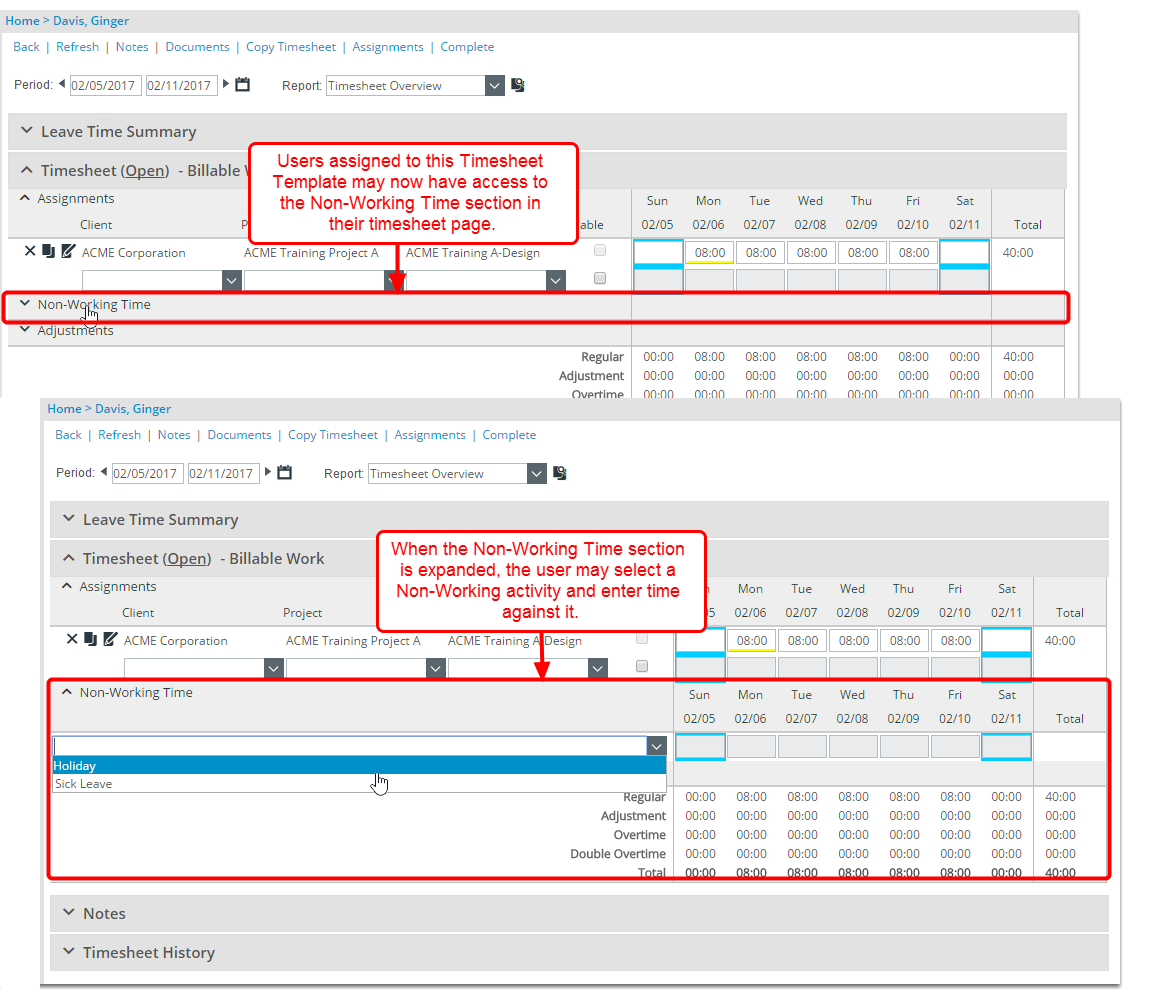Select Holiday from activity list

359,766
